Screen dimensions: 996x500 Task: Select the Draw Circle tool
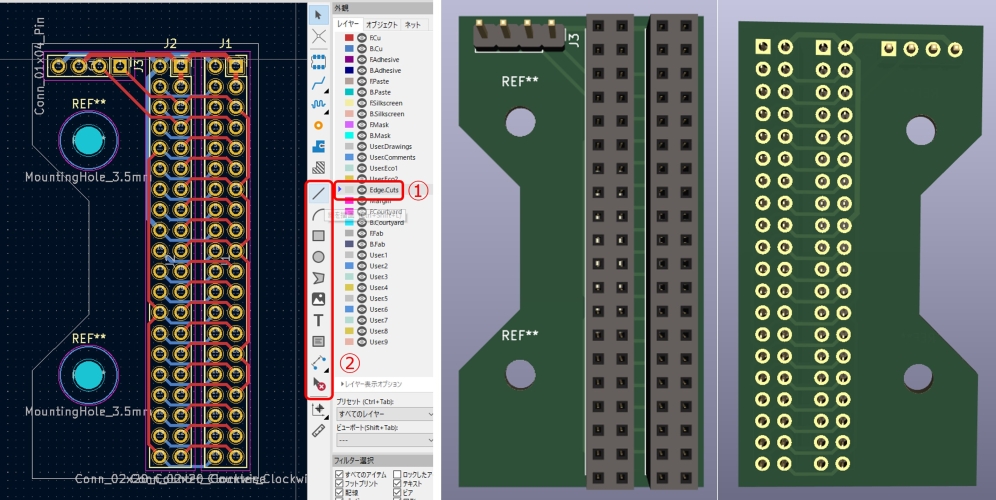pos(318,256)
